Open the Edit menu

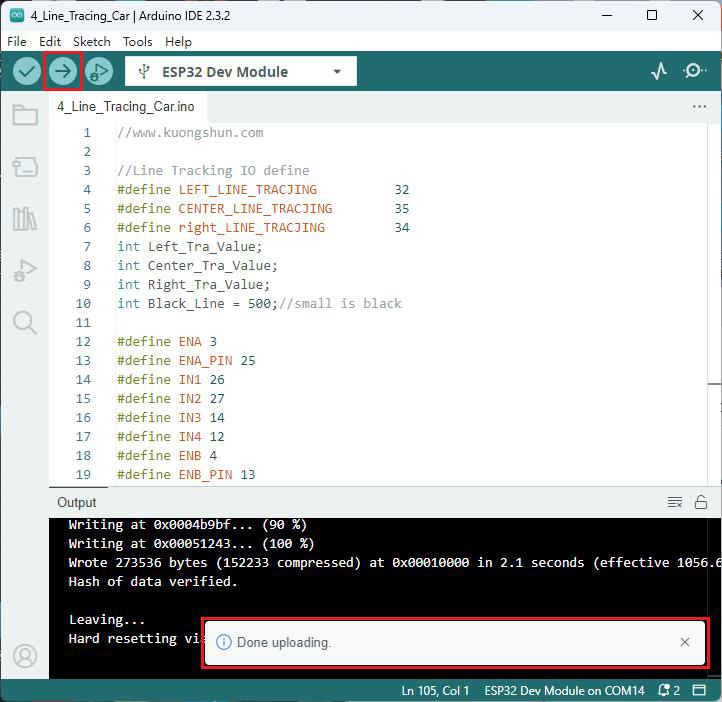point(50,42)
